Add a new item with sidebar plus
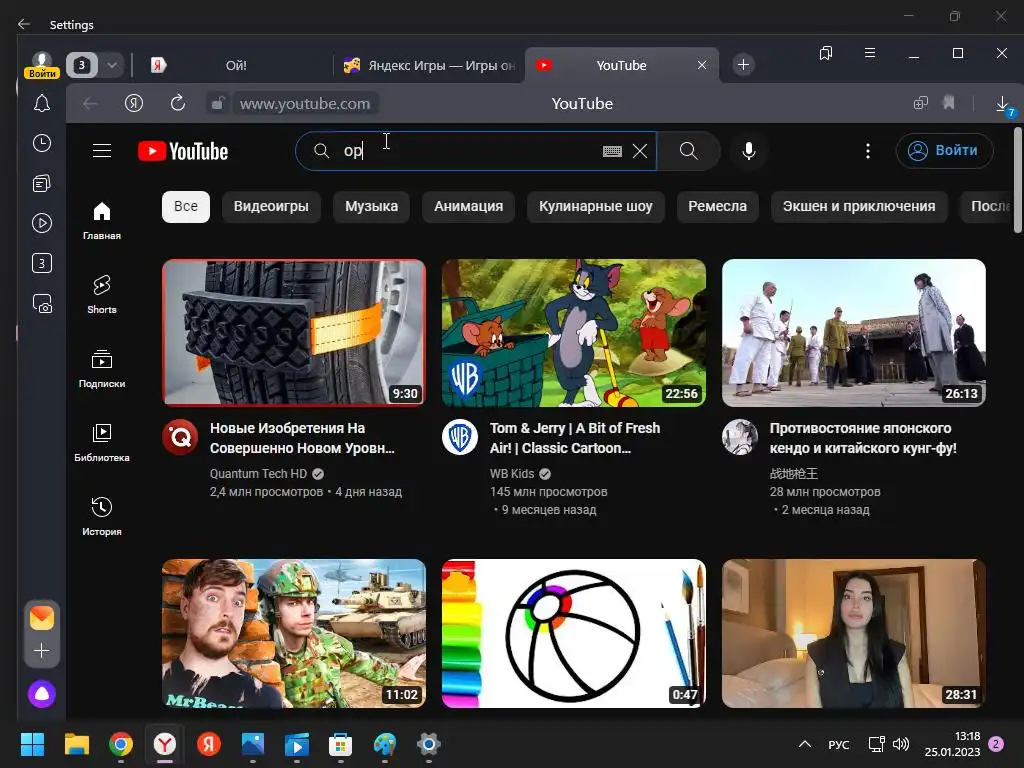 (x=42, y=650)
